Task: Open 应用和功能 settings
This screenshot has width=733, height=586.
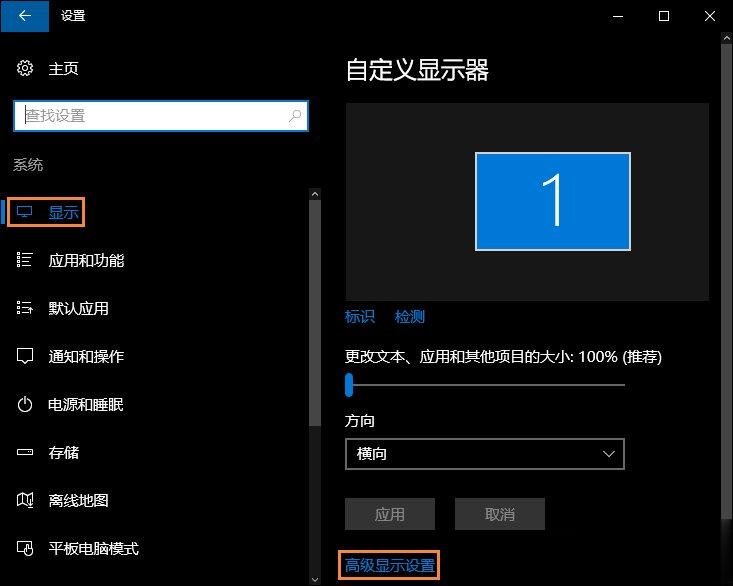Action: point(86,260)
